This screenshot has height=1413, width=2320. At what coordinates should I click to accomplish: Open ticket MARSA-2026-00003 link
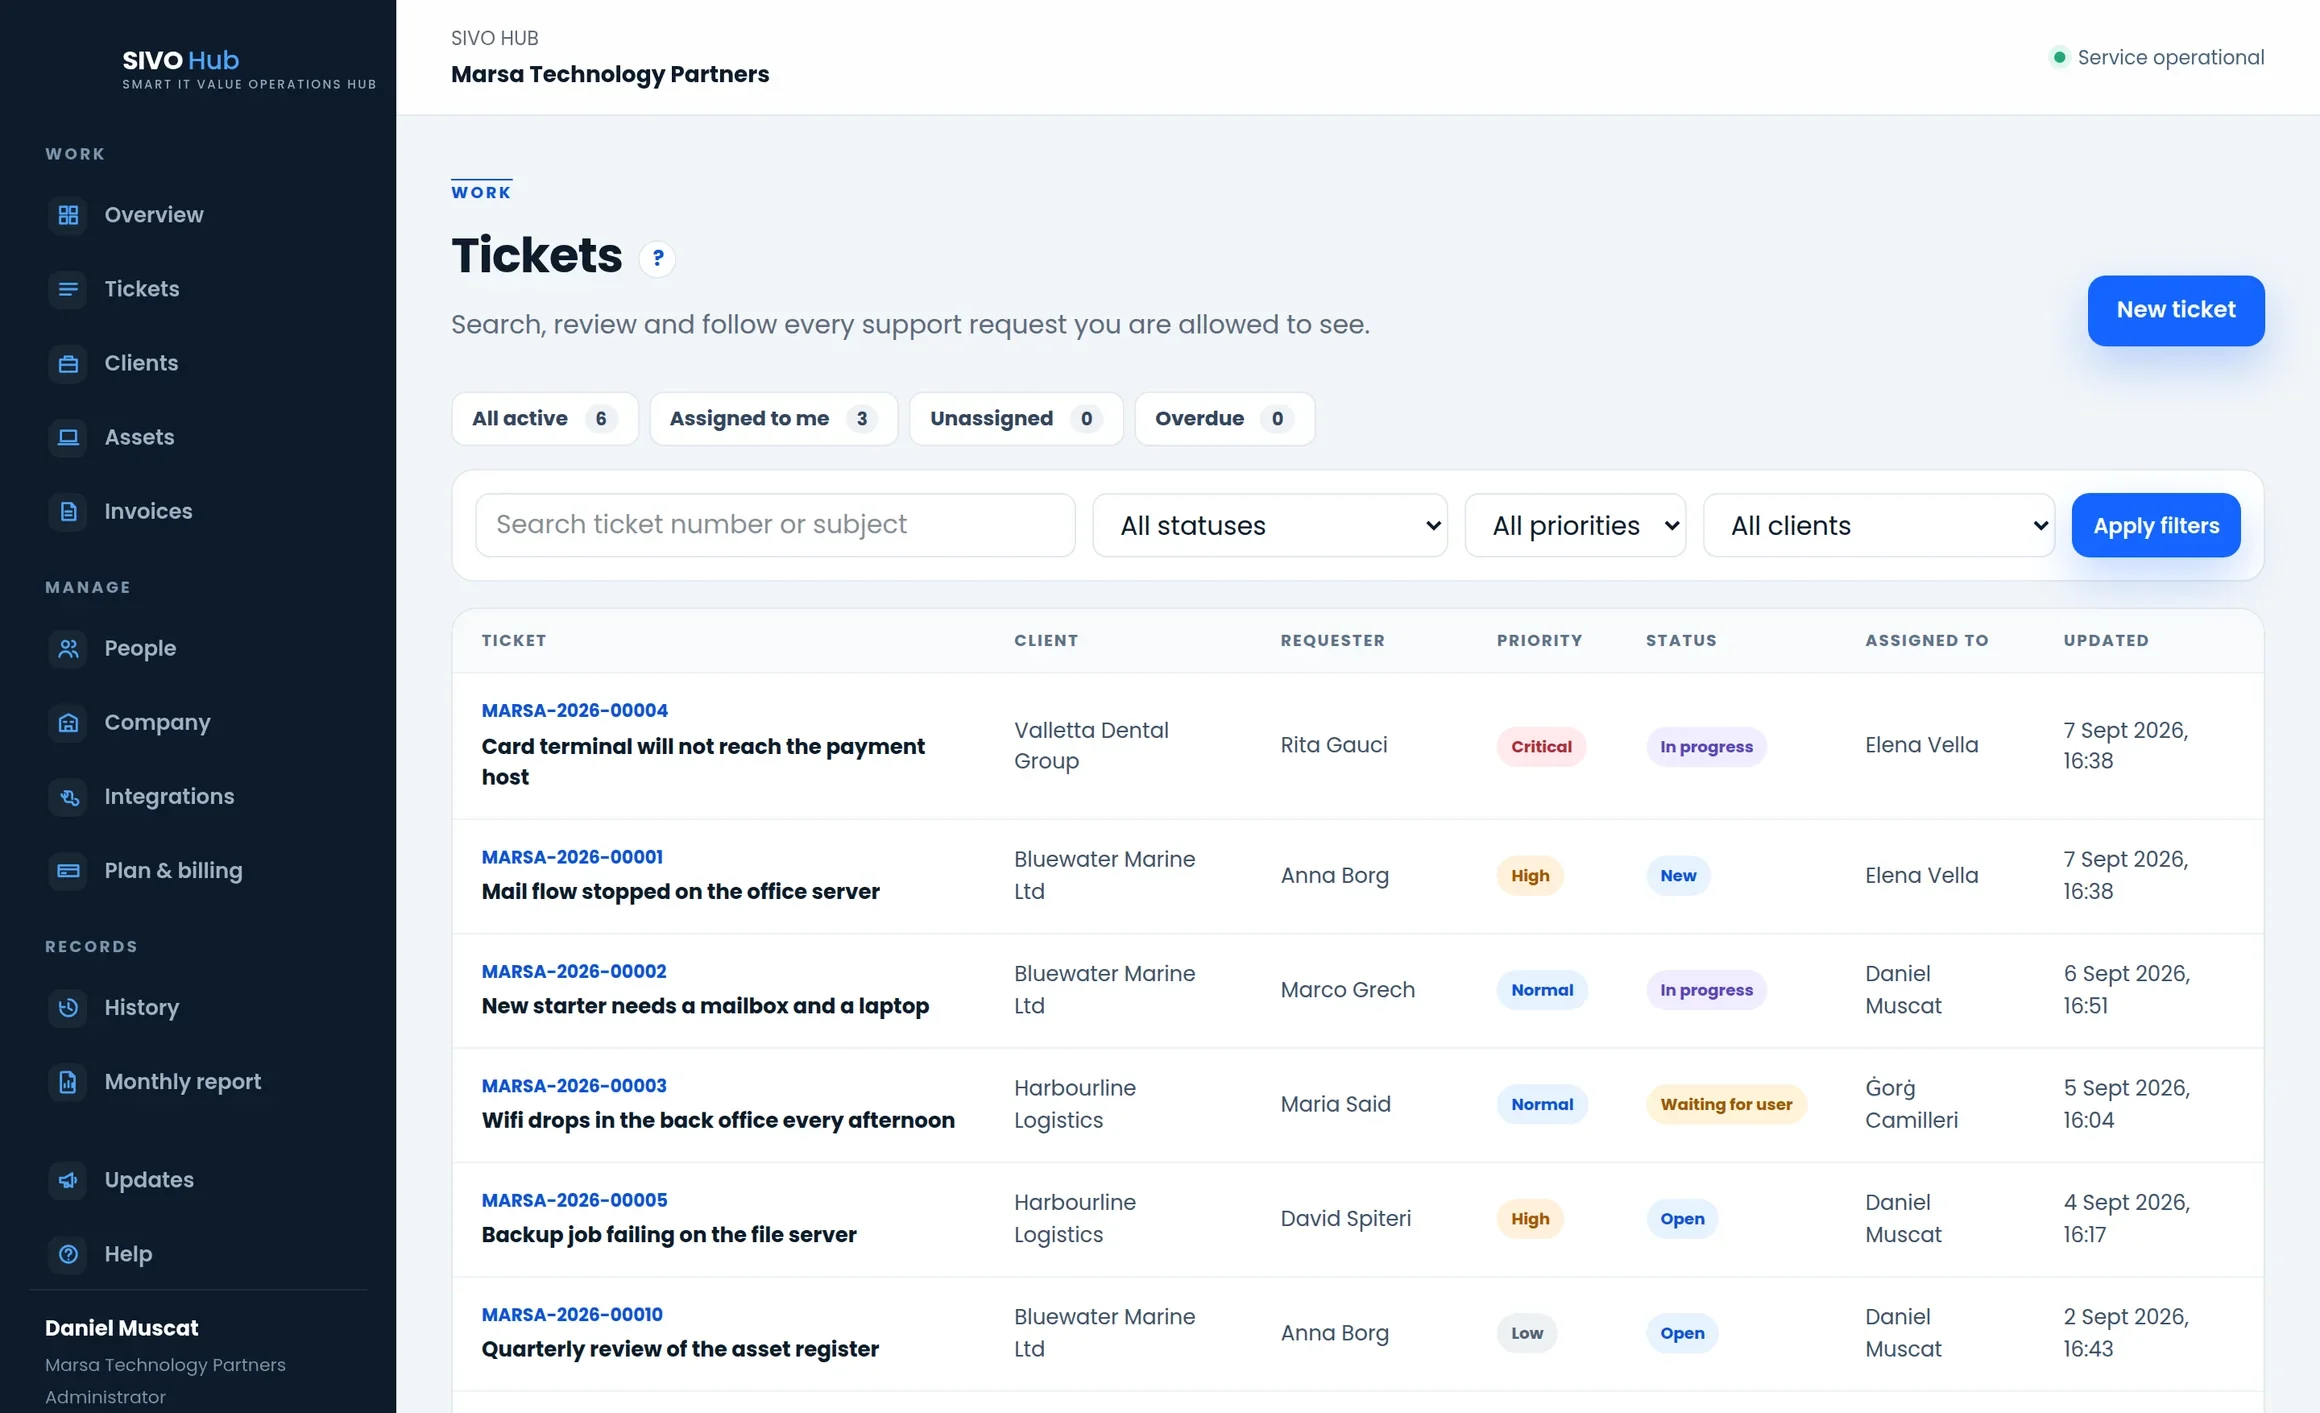pos(573,1085)
